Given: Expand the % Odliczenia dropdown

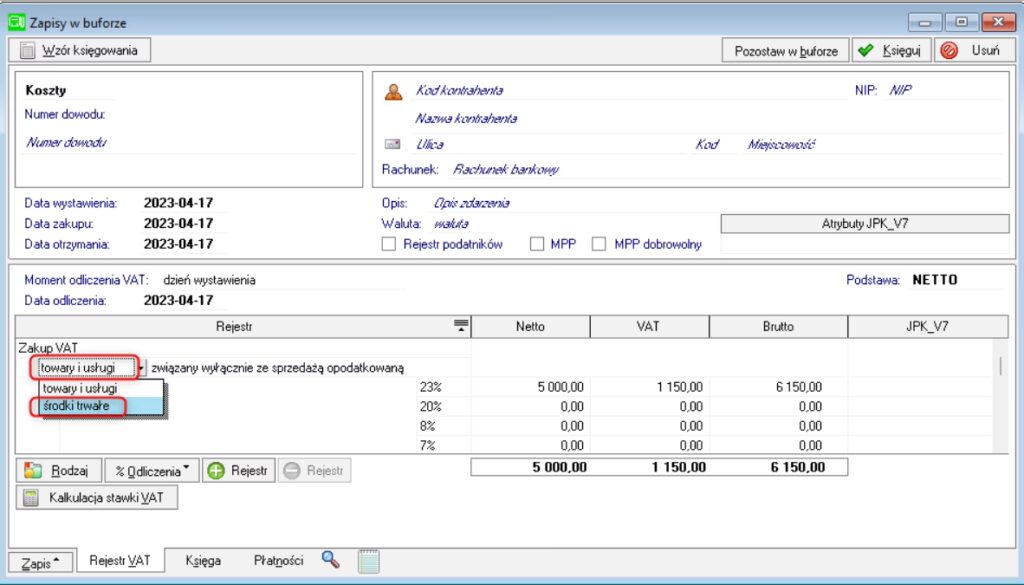Looking at the screenshot, I should pyautogui.click(x=150, y=470).
